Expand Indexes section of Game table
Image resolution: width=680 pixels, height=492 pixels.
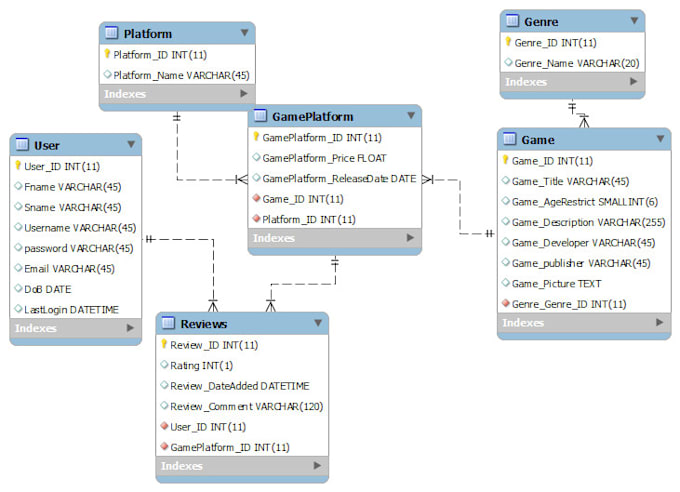click(x=659, y=322)
